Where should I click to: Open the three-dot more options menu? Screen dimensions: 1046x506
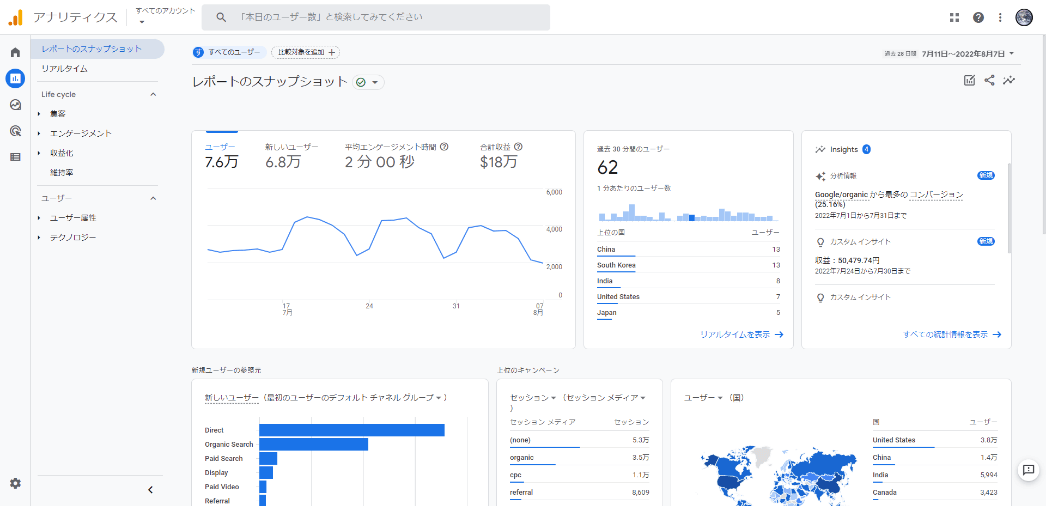pos(1000,17)
